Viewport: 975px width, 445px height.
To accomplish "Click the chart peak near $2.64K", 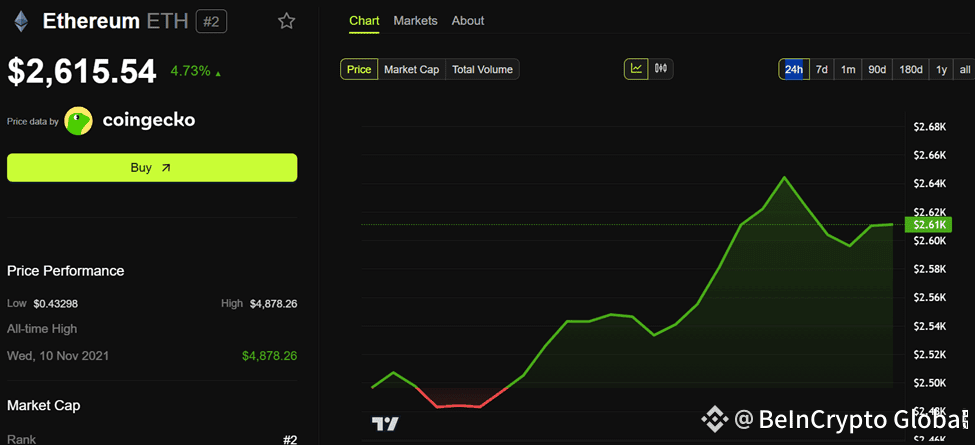I will [x=785, y=178].
